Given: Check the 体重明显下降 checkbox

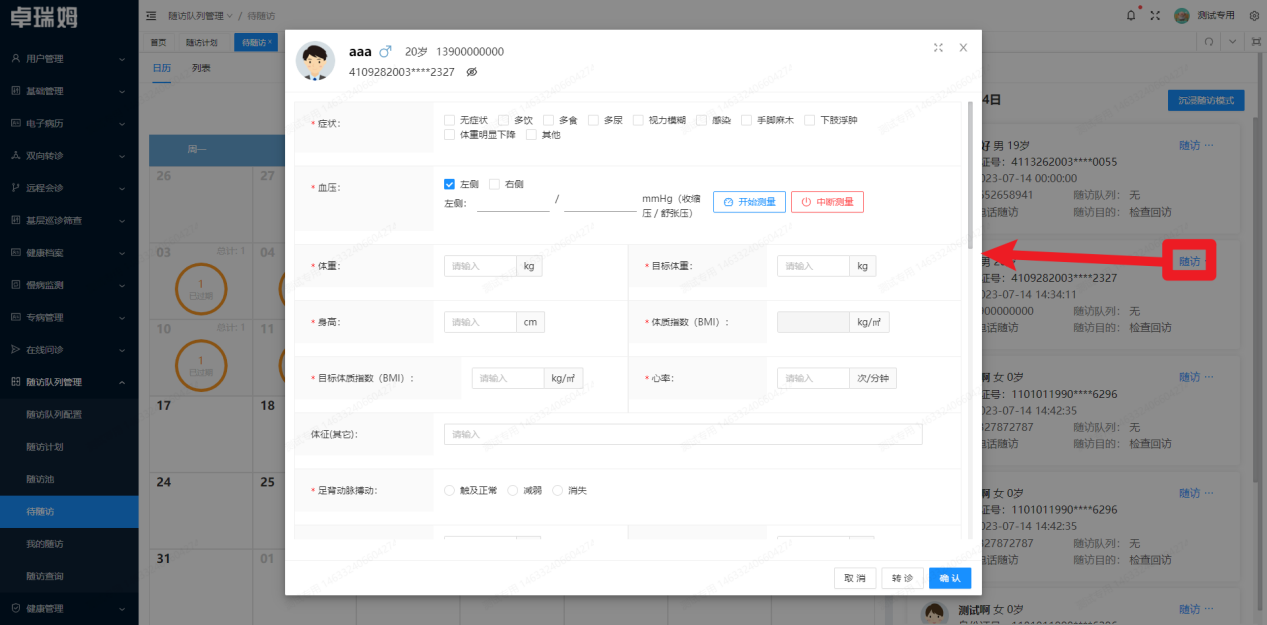Looking at the screenshot, I should click(449, 134).
